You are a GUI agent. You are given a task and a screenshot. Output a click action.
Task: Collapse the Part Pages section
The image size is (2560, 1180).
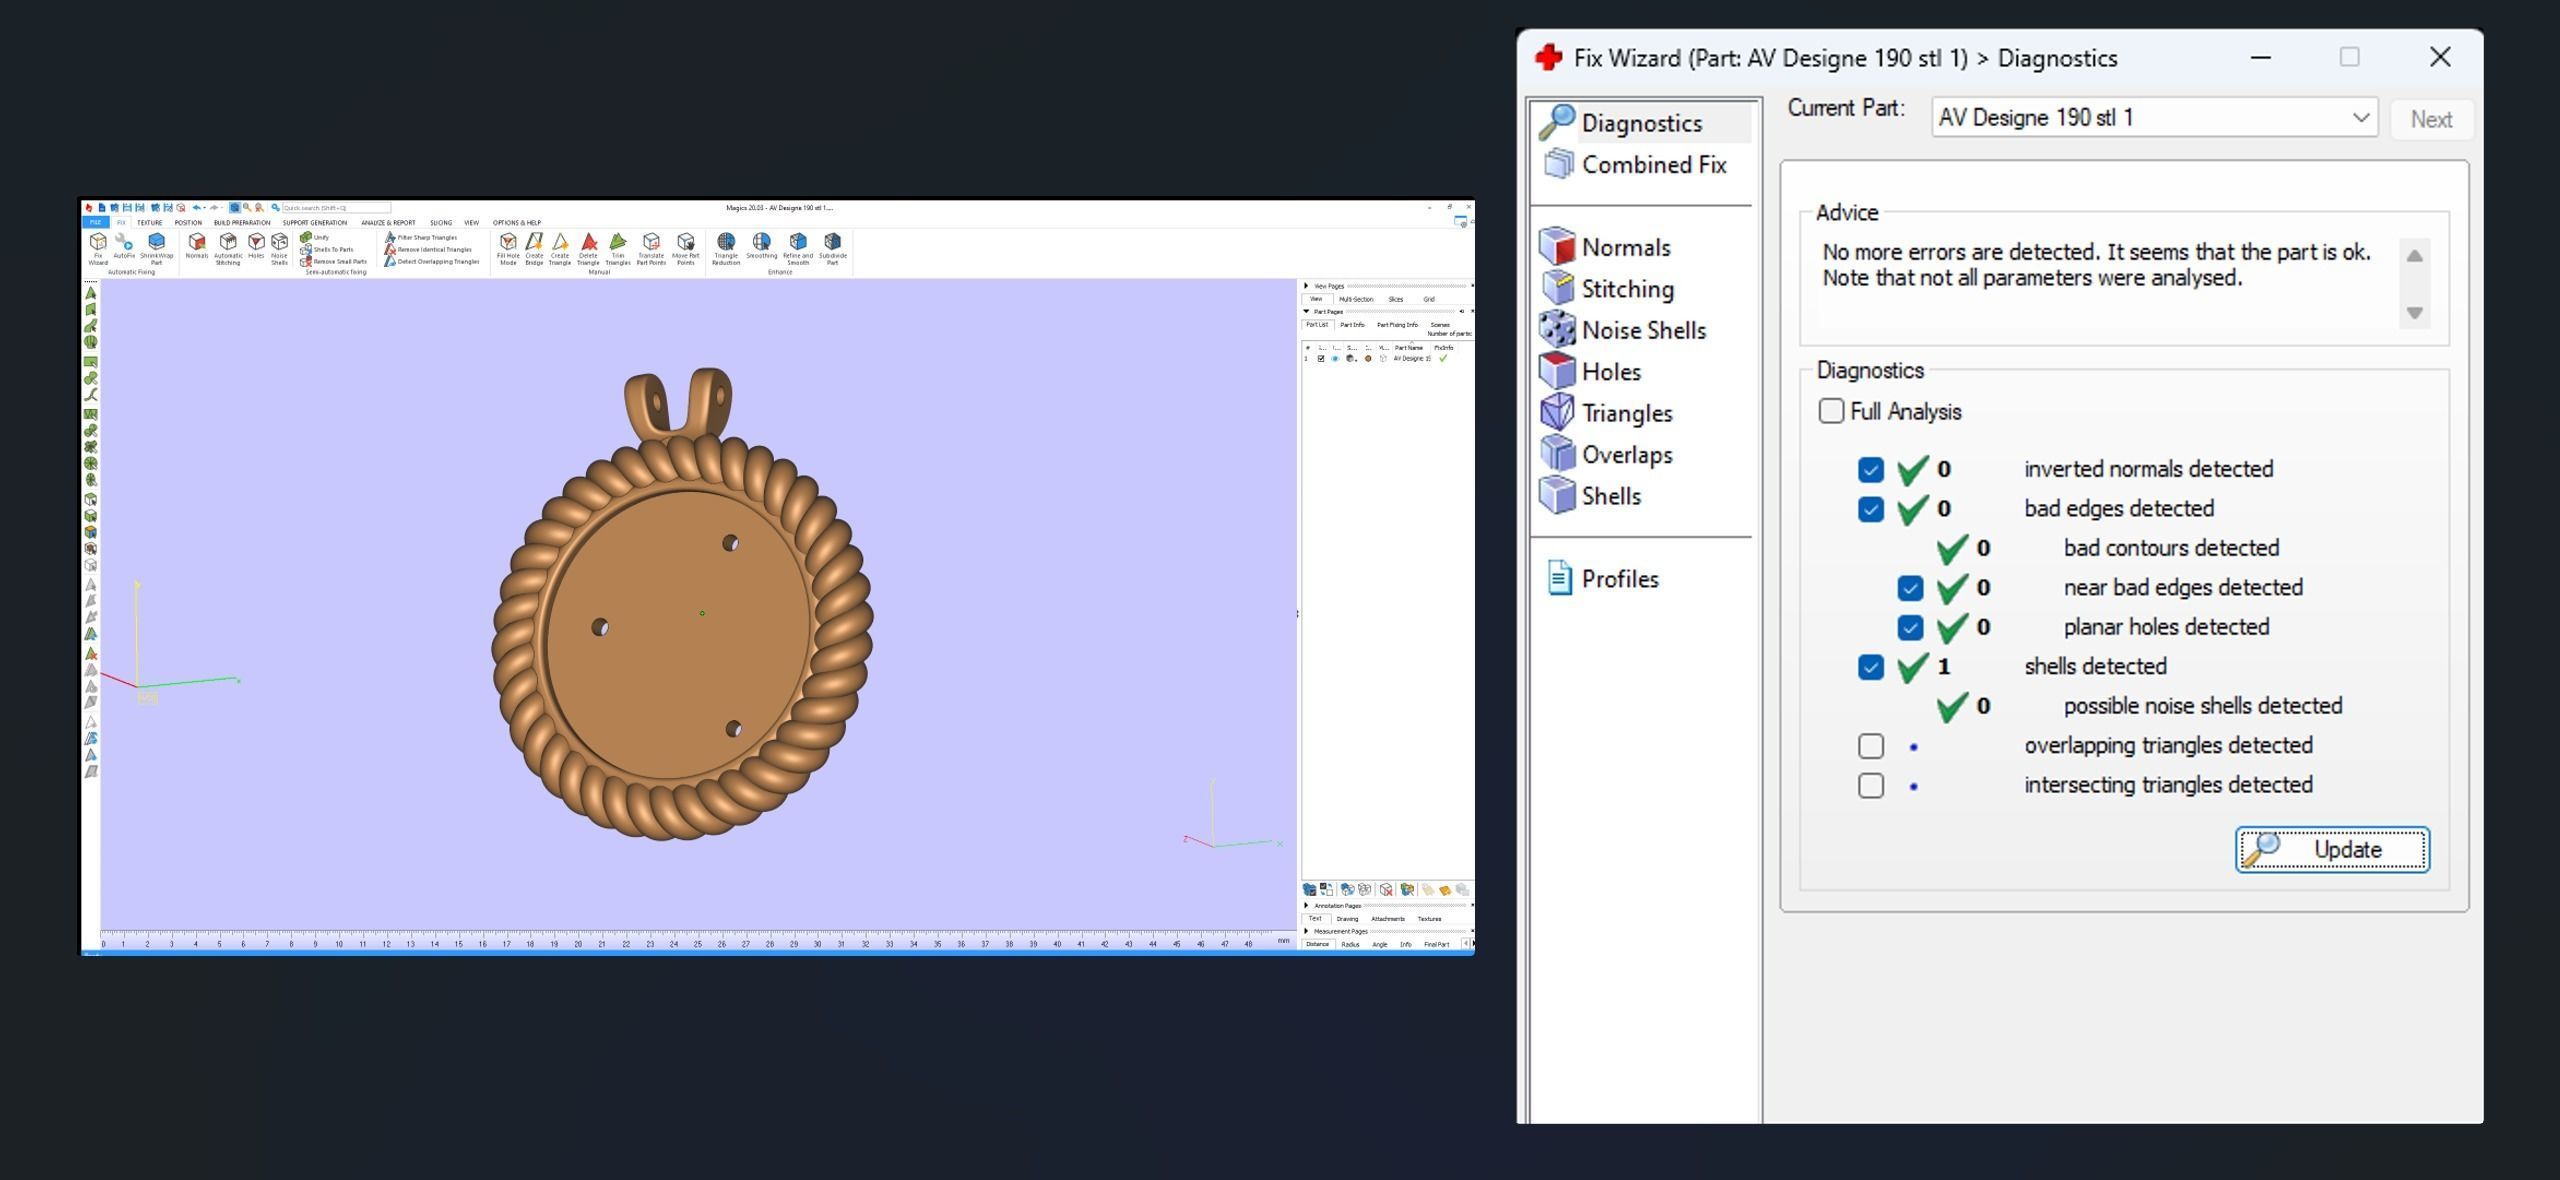pos(1306,312)
